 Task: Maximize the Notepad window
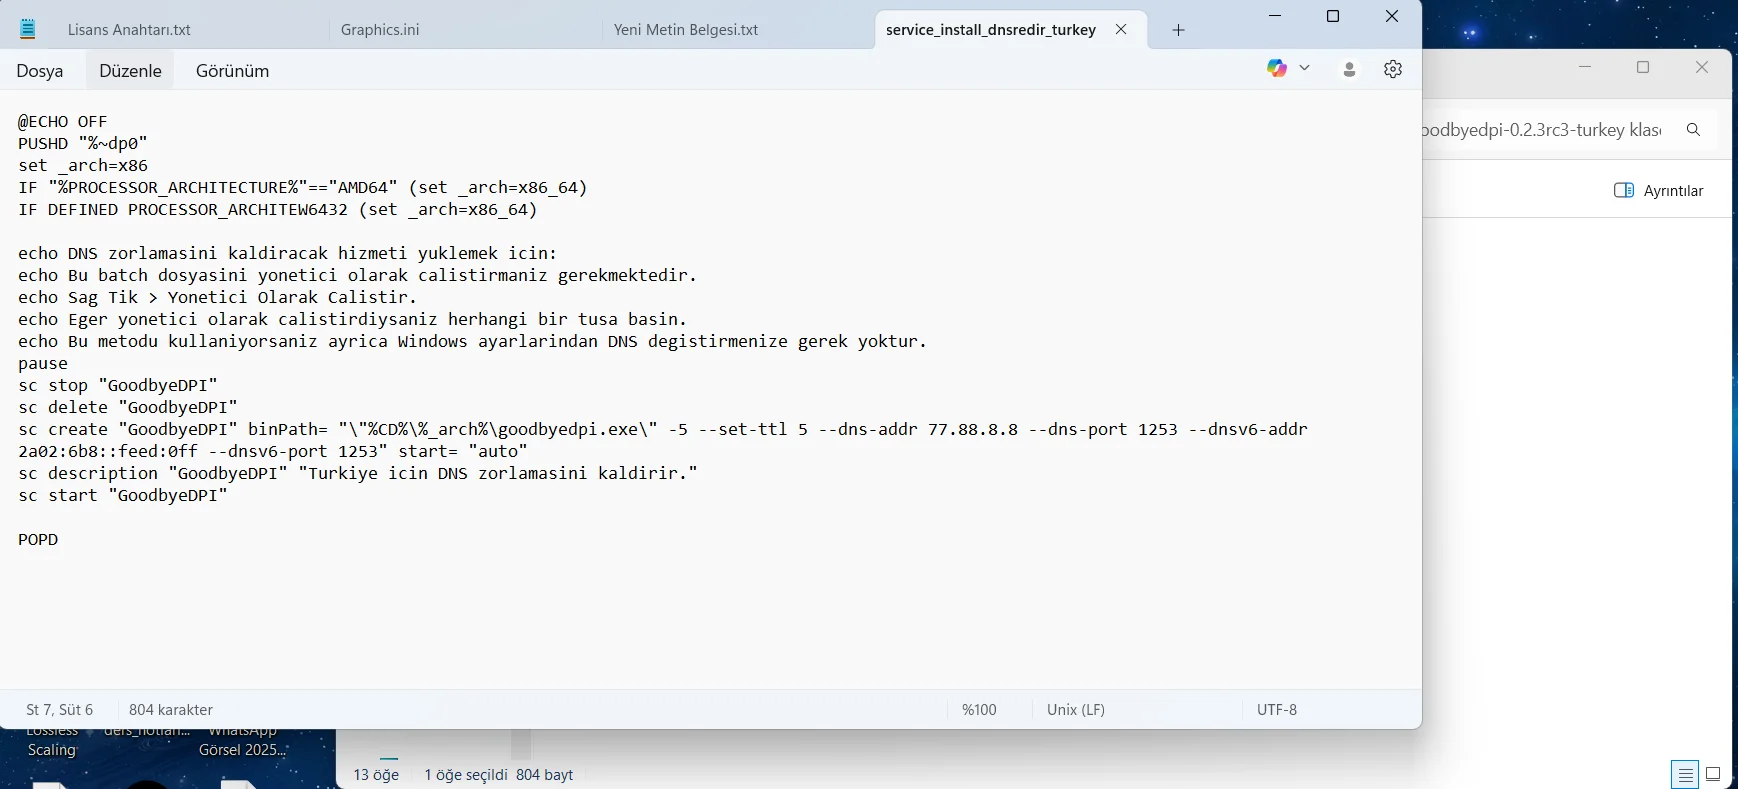click(x=1333, y=16)
